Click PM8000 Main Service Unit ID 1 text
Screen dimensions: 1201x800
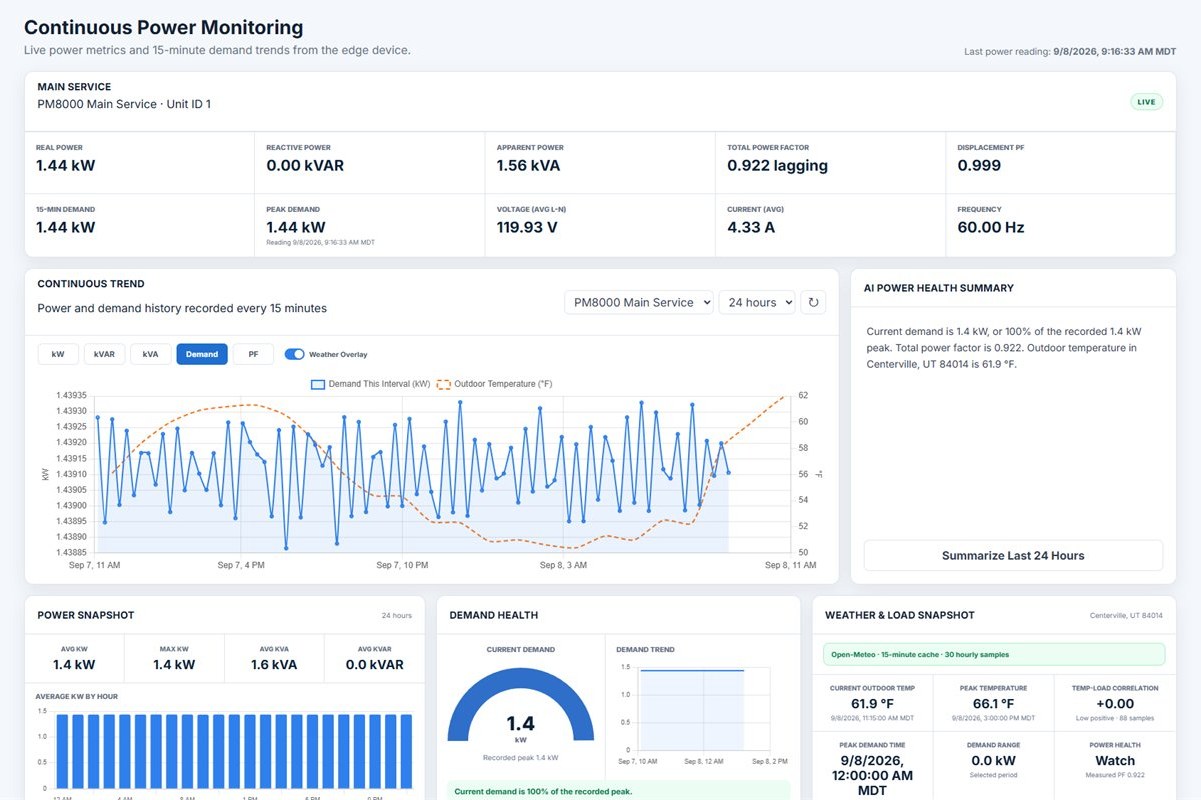click(x=124, y=104)
